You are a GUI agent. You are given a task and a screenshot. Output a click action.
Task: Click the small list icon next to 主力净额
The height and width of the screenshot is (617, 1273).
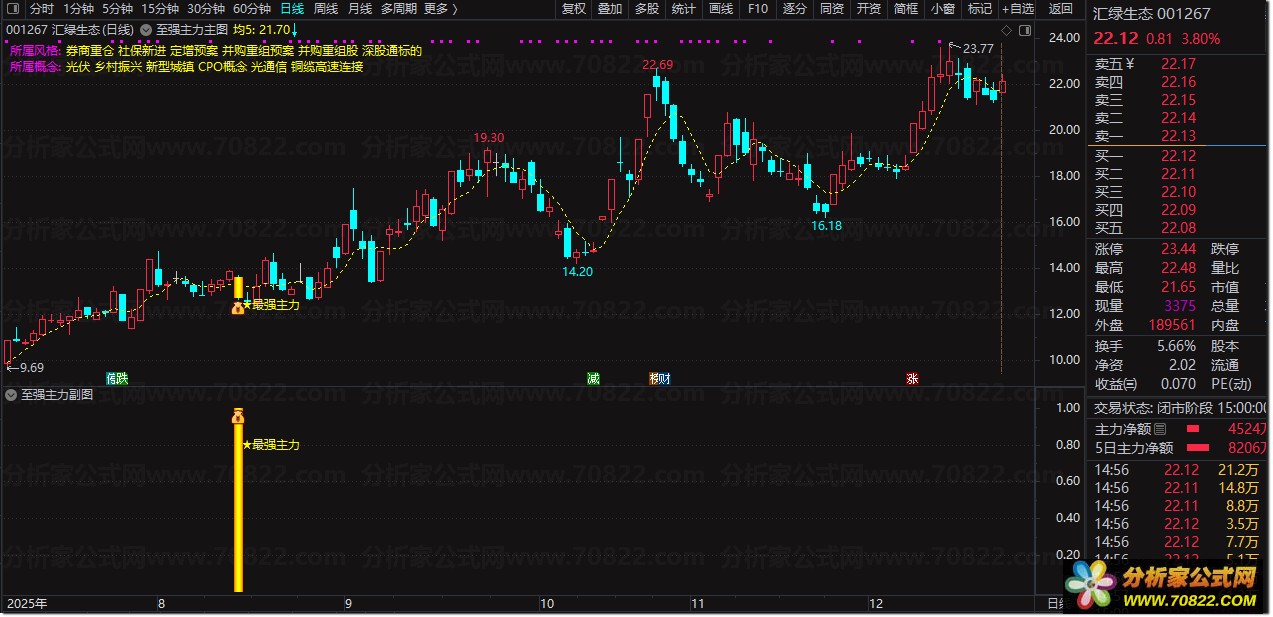tap(1160, 428)
